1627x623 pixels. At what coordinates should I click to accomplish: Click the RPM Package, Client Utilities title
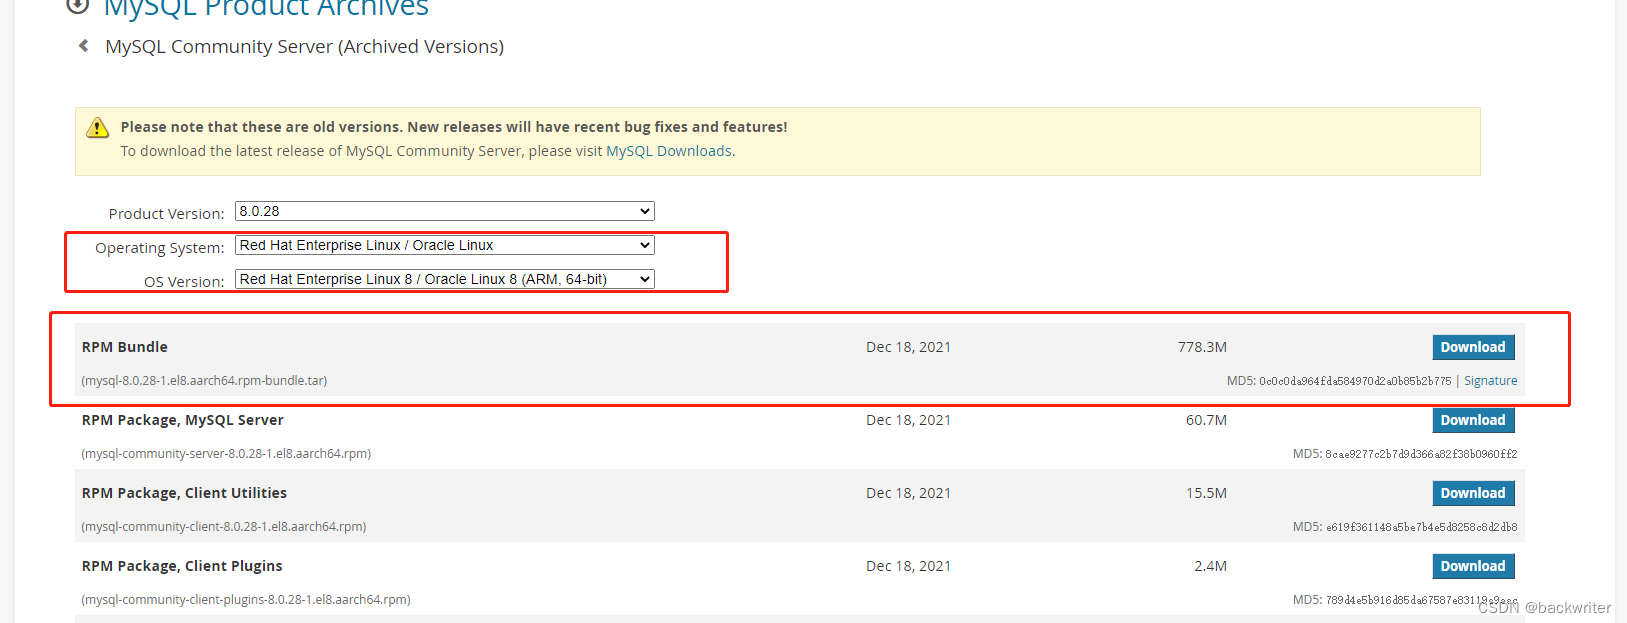click(184, 493)
